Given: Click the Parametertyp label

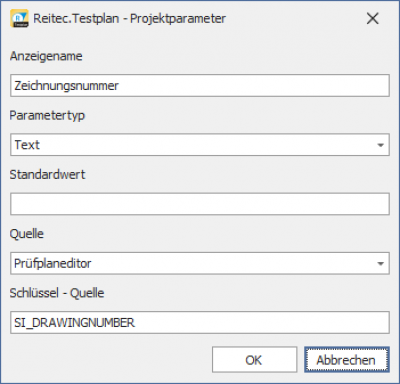Looking at the screenshot, I should (47, 116).
